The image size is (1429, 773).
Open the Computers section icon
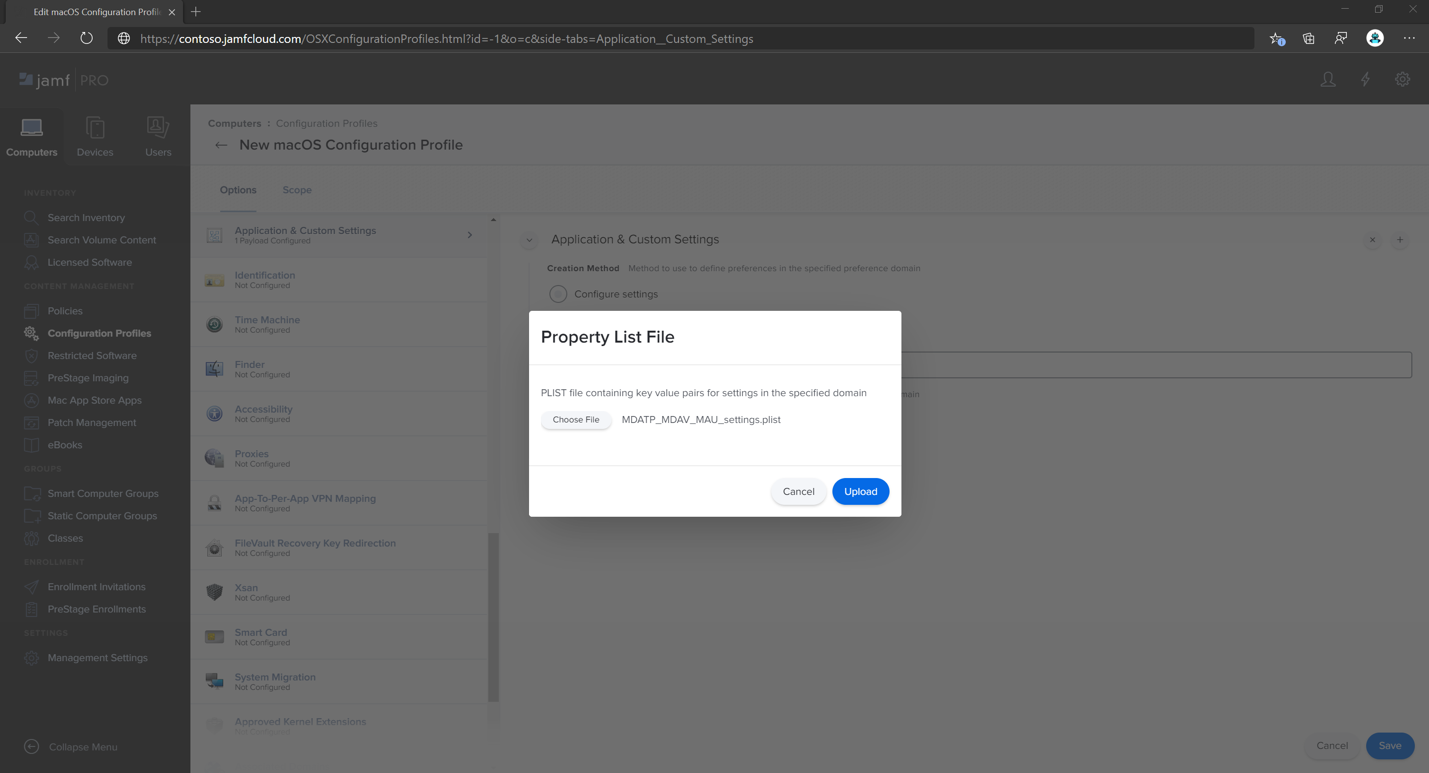[32, 128]
